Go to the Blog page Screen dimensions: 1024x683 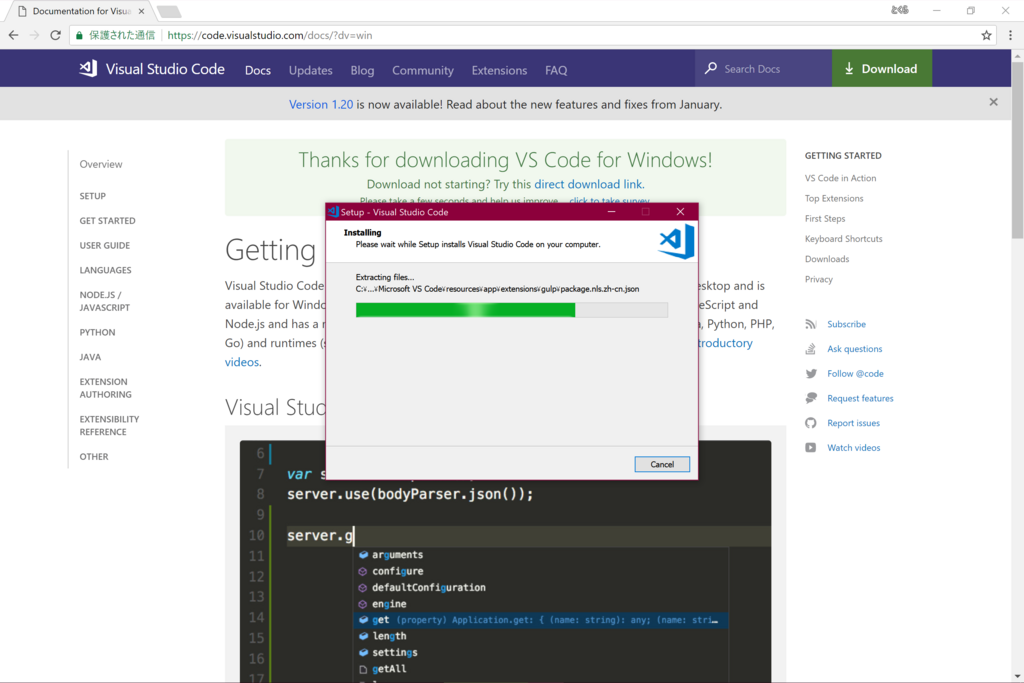pyautogui.click(x=362, y=70)
